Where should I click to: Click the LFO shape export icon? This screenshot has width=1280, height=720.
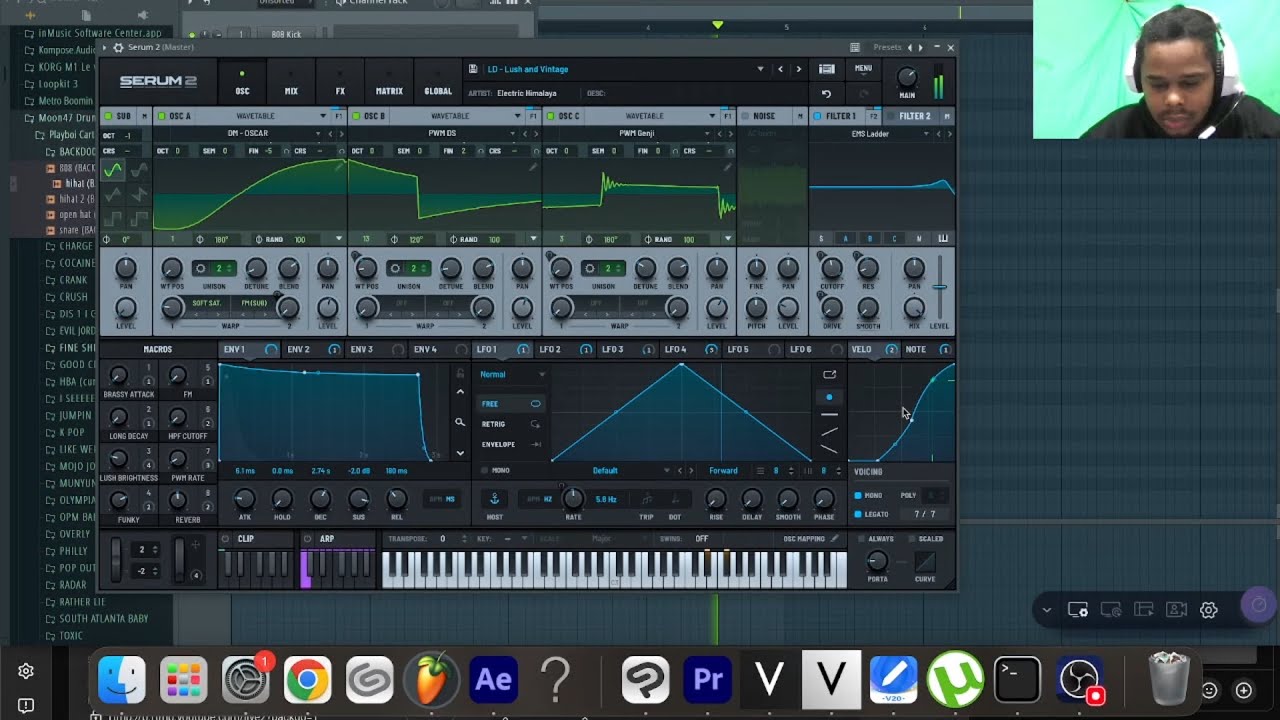(x=829, y=374)
